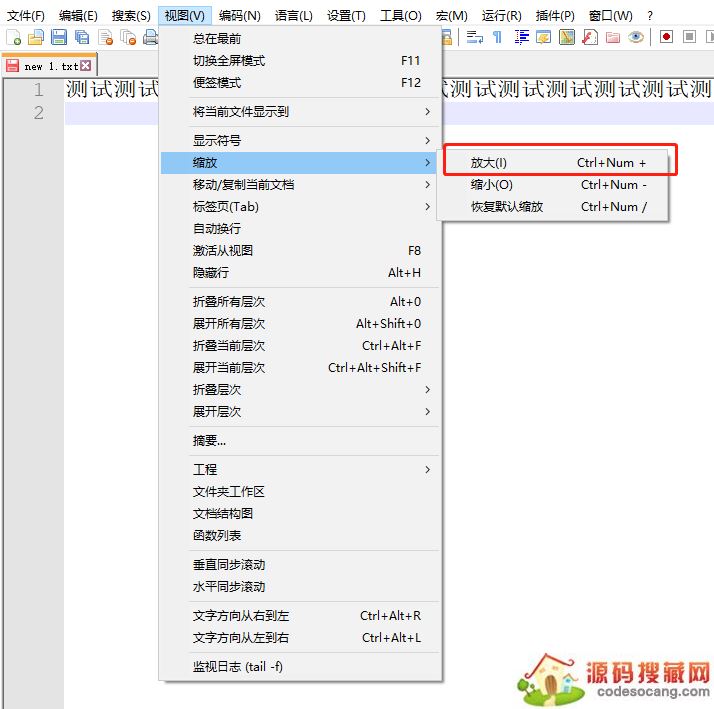This screenshot has width=714, height=709.
Task: Click the Save file floppy icon
Action: point(58,38)
